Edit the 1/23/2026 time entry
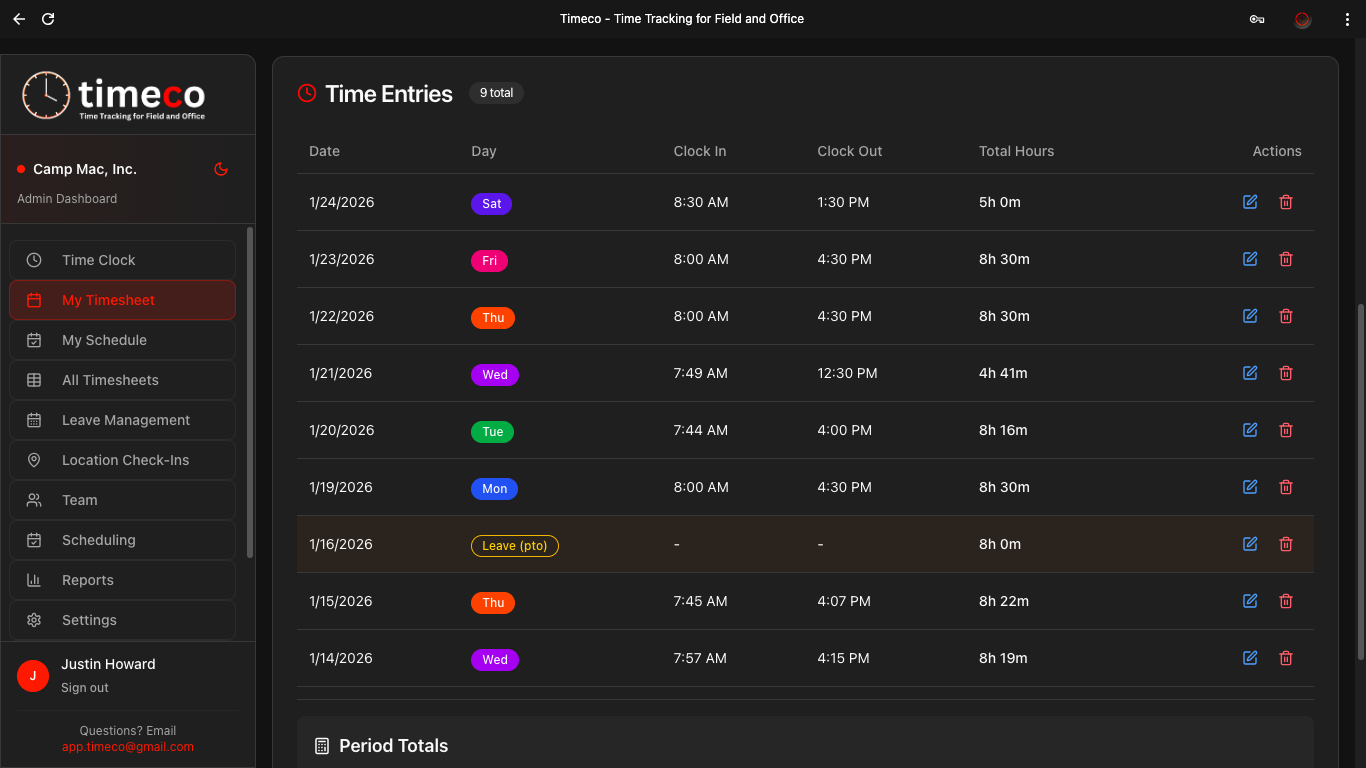 1250,259
